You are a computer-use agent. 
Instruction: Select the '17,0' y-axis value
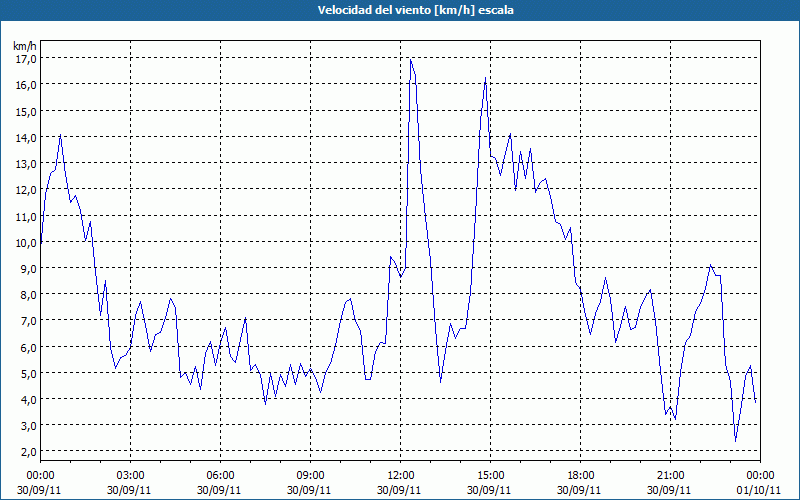pos(26,59)
